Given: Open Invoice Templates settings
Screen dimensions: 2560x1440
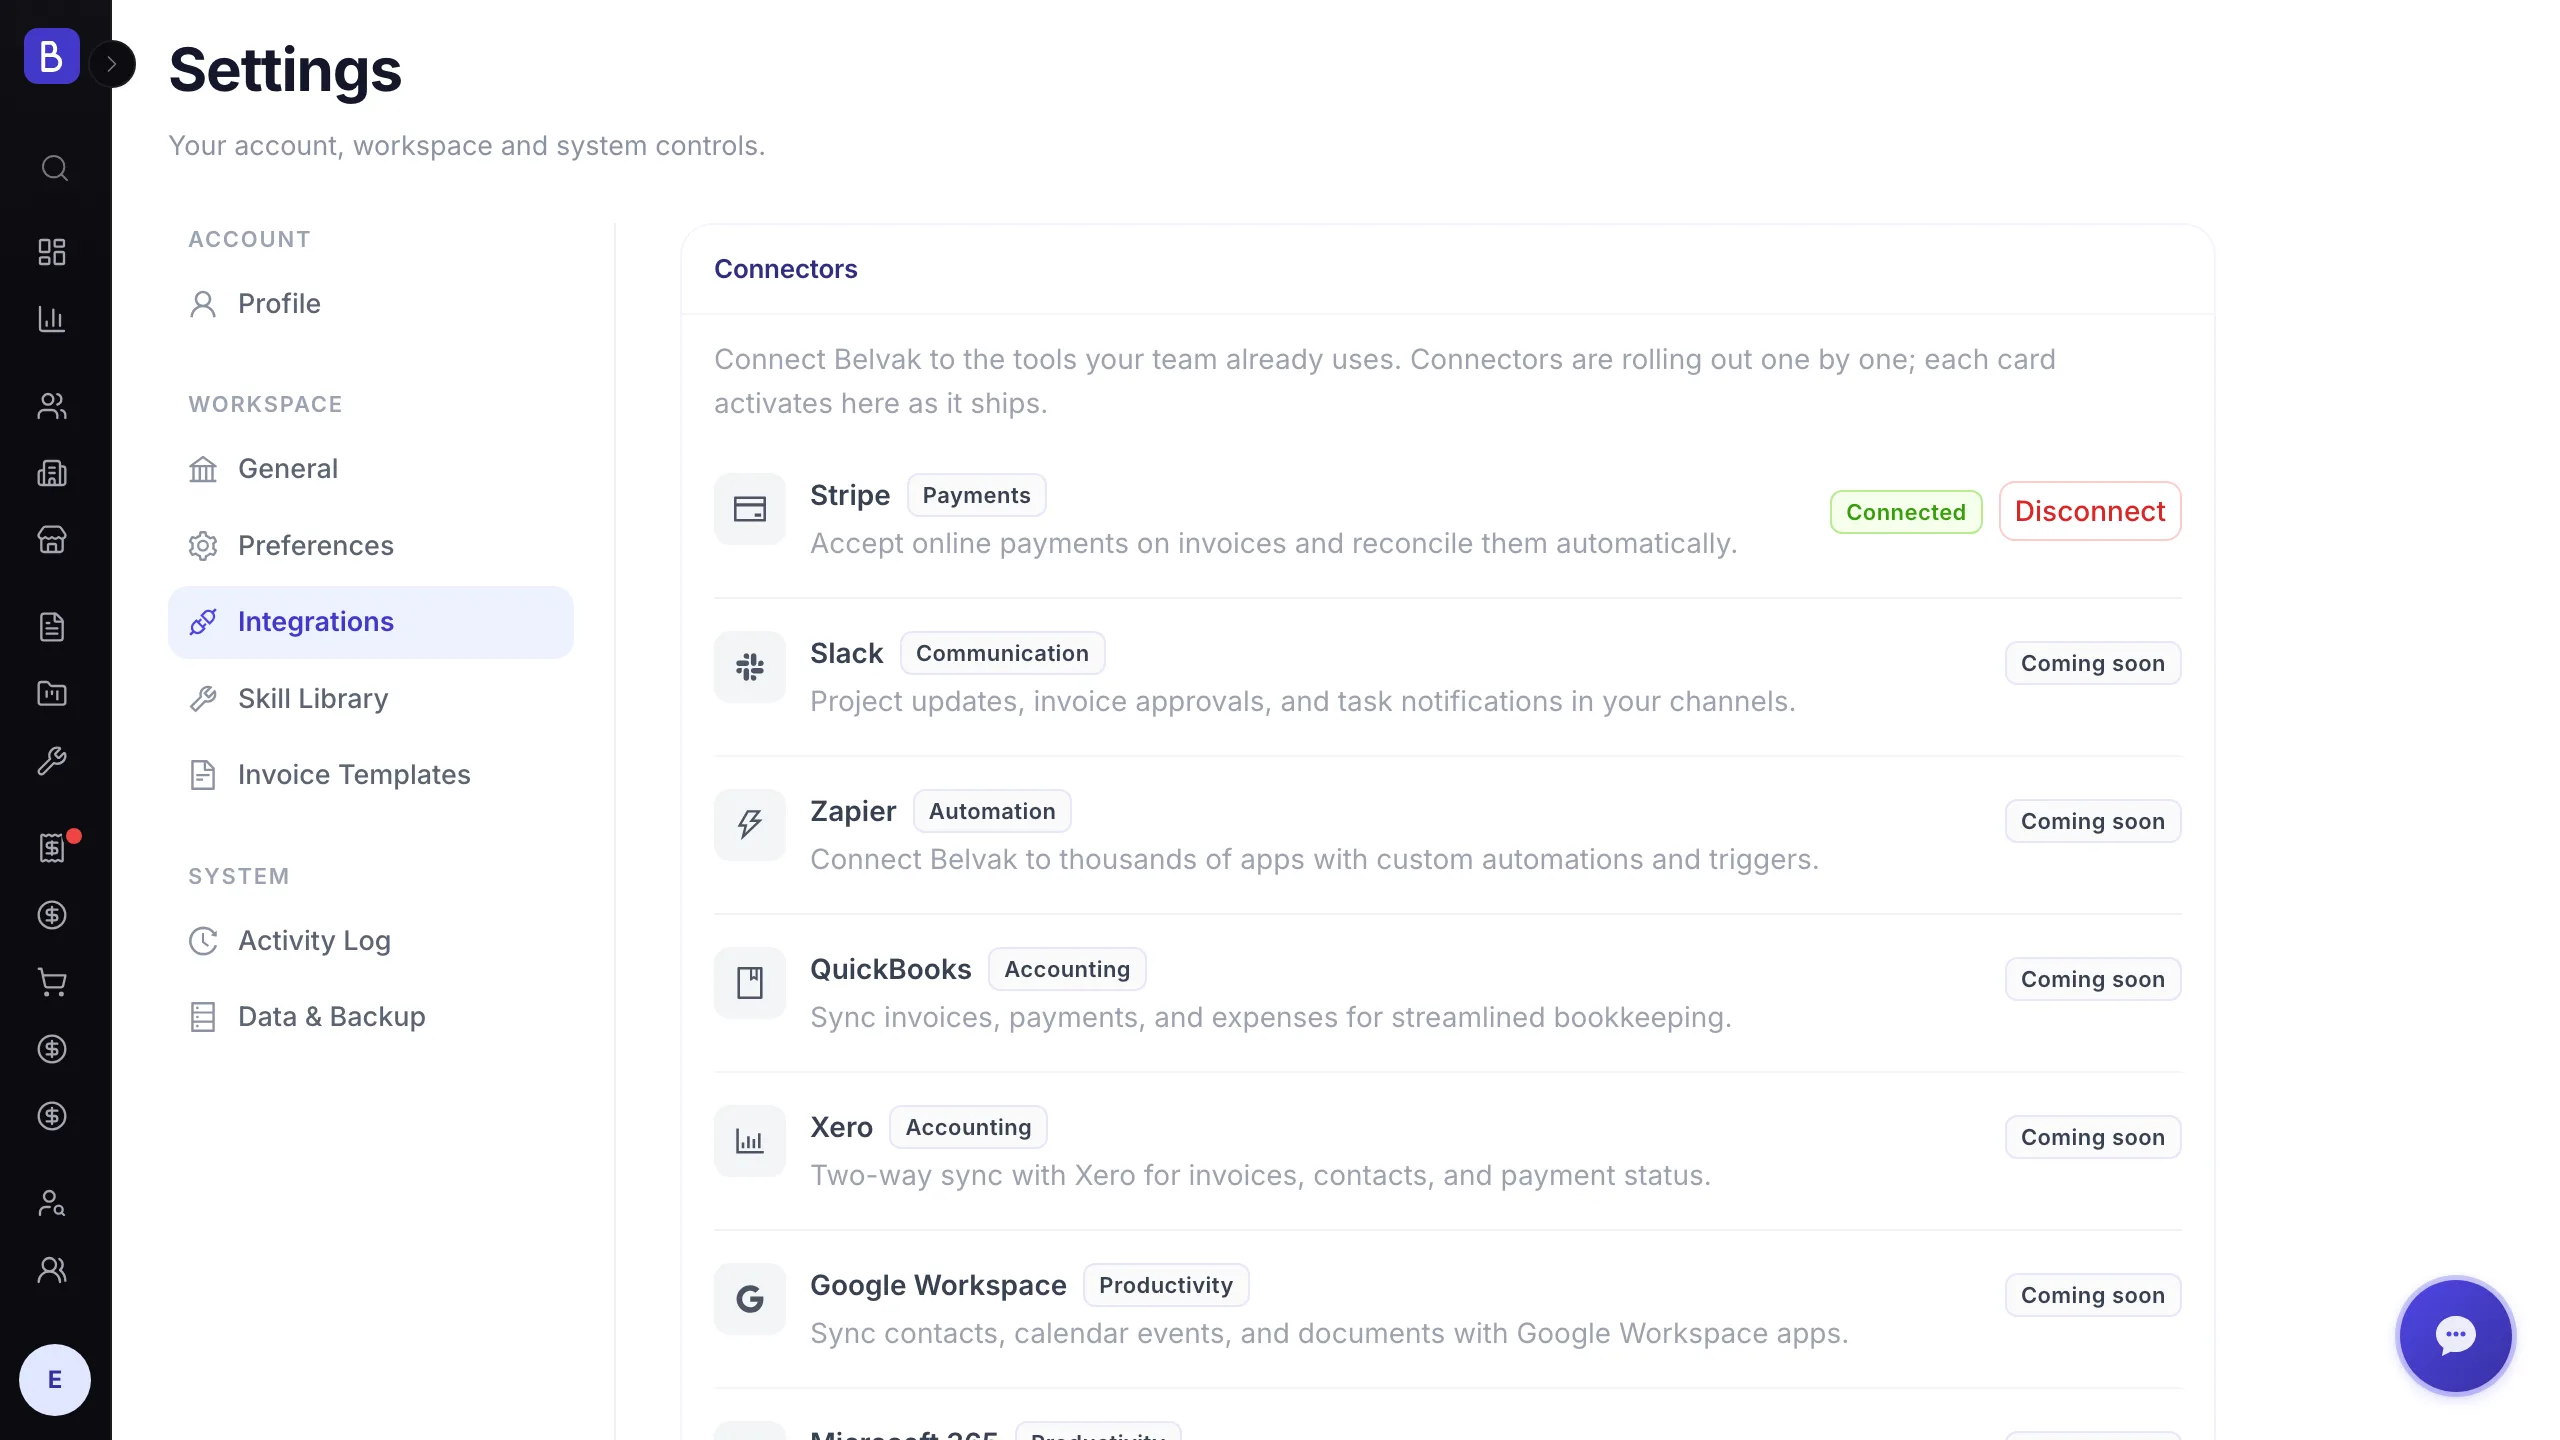Looking at the screenshot, I should [x=371, y=775].
